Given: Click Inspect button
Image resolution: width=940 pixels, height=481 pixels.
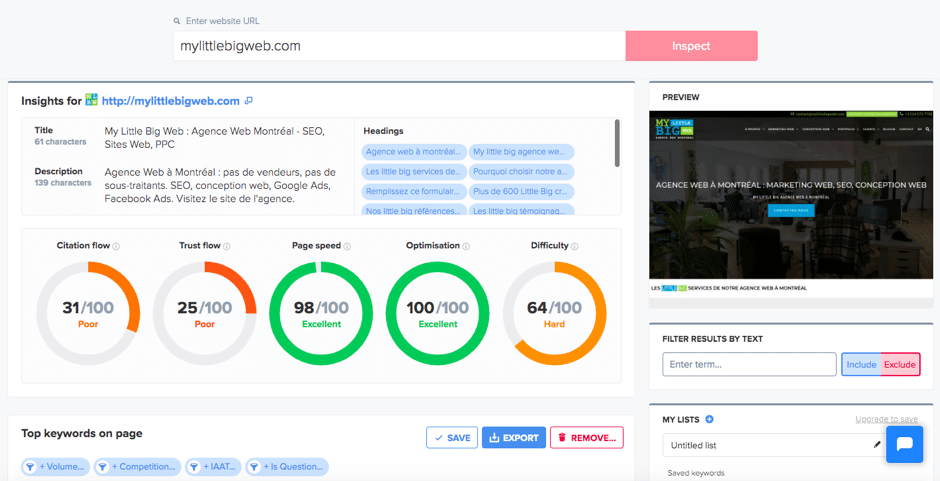Looking at the screenshot, I should (691, 46).
